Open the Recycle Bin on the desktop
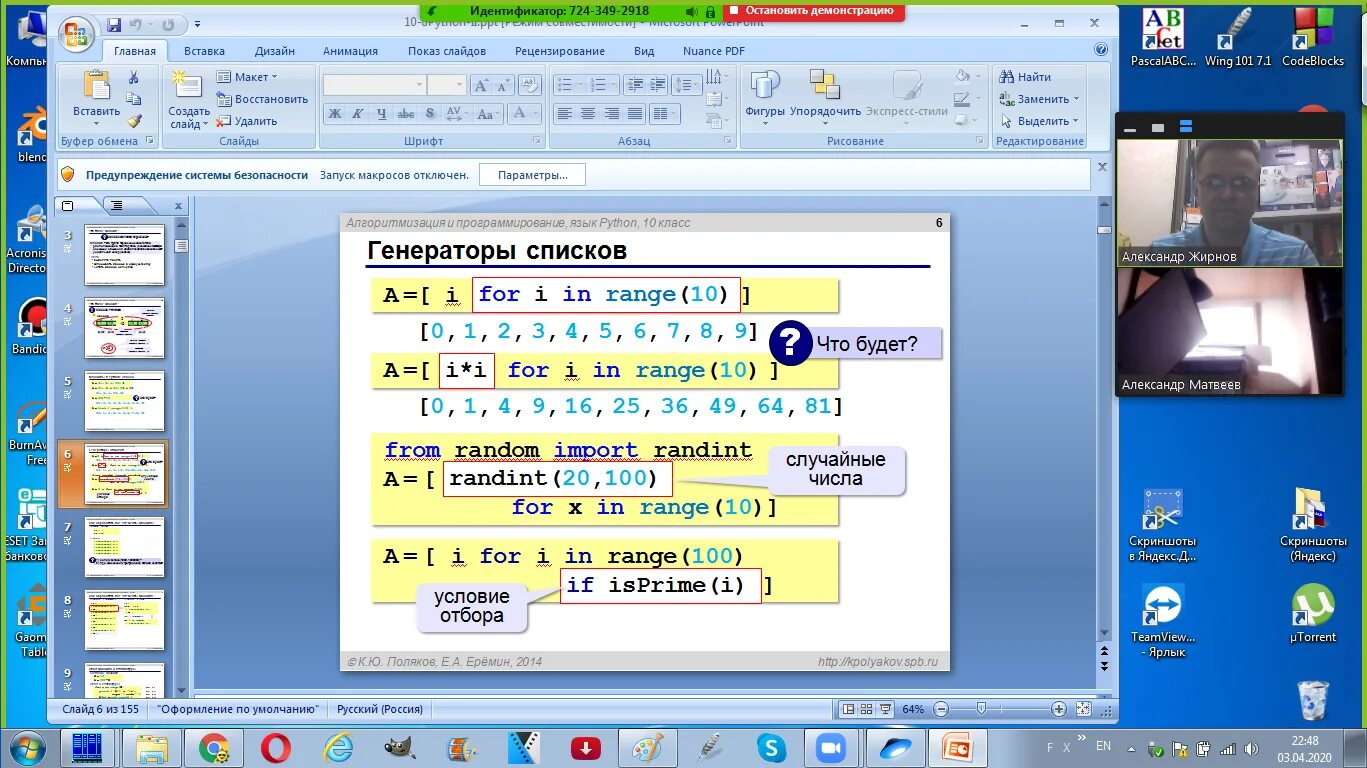Screen dimensions: 1367x768 click(x=1312, y=700)
